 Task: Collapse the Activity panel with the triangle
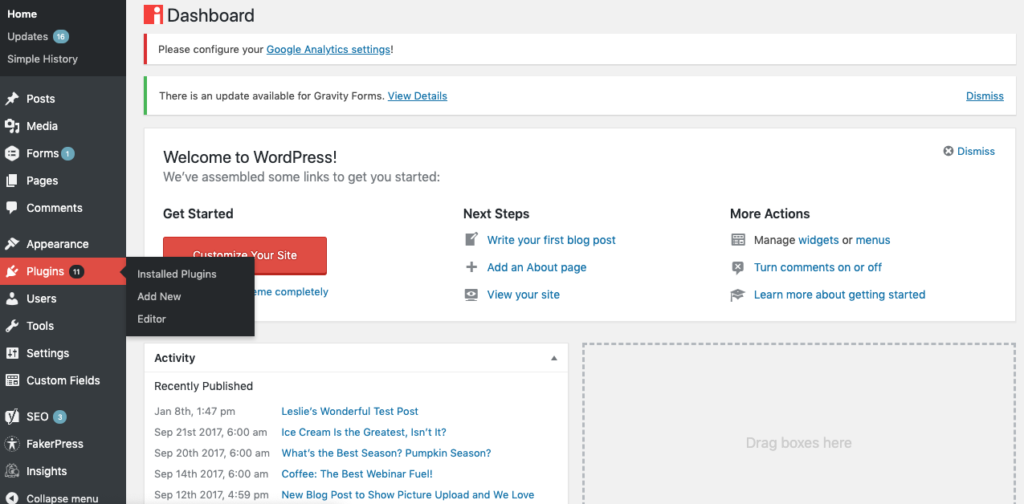554,358
